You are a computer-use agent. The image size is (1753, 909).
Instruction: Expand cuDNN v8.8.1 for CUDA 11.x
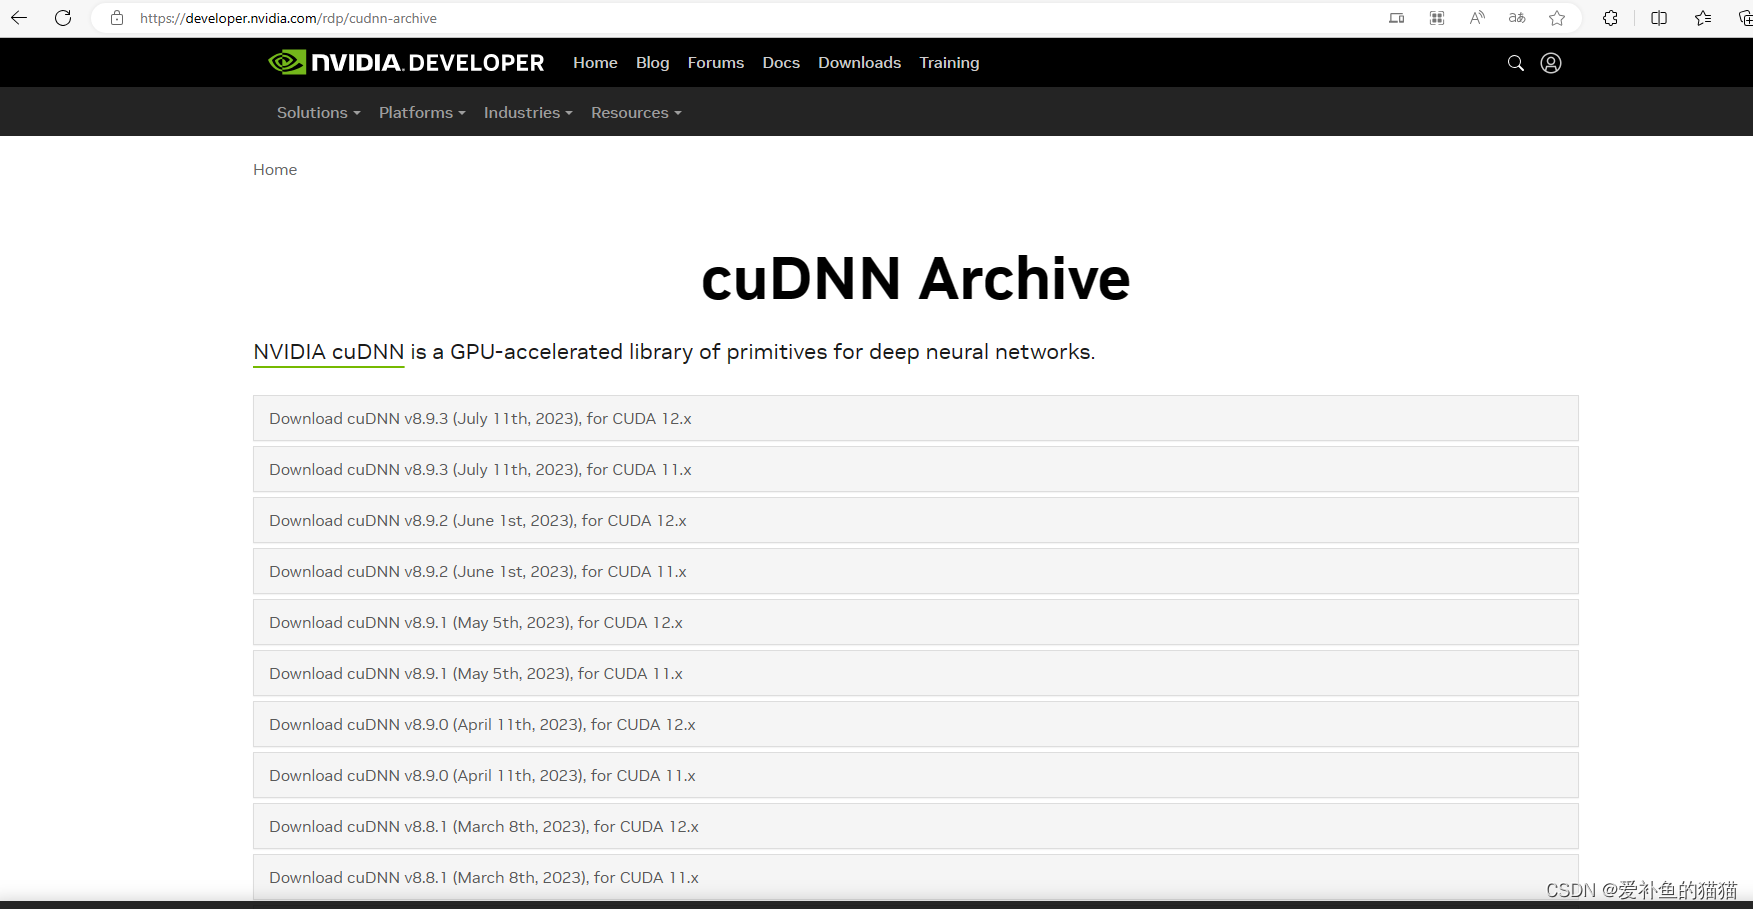pyautogui.click(x=915, y=877)
